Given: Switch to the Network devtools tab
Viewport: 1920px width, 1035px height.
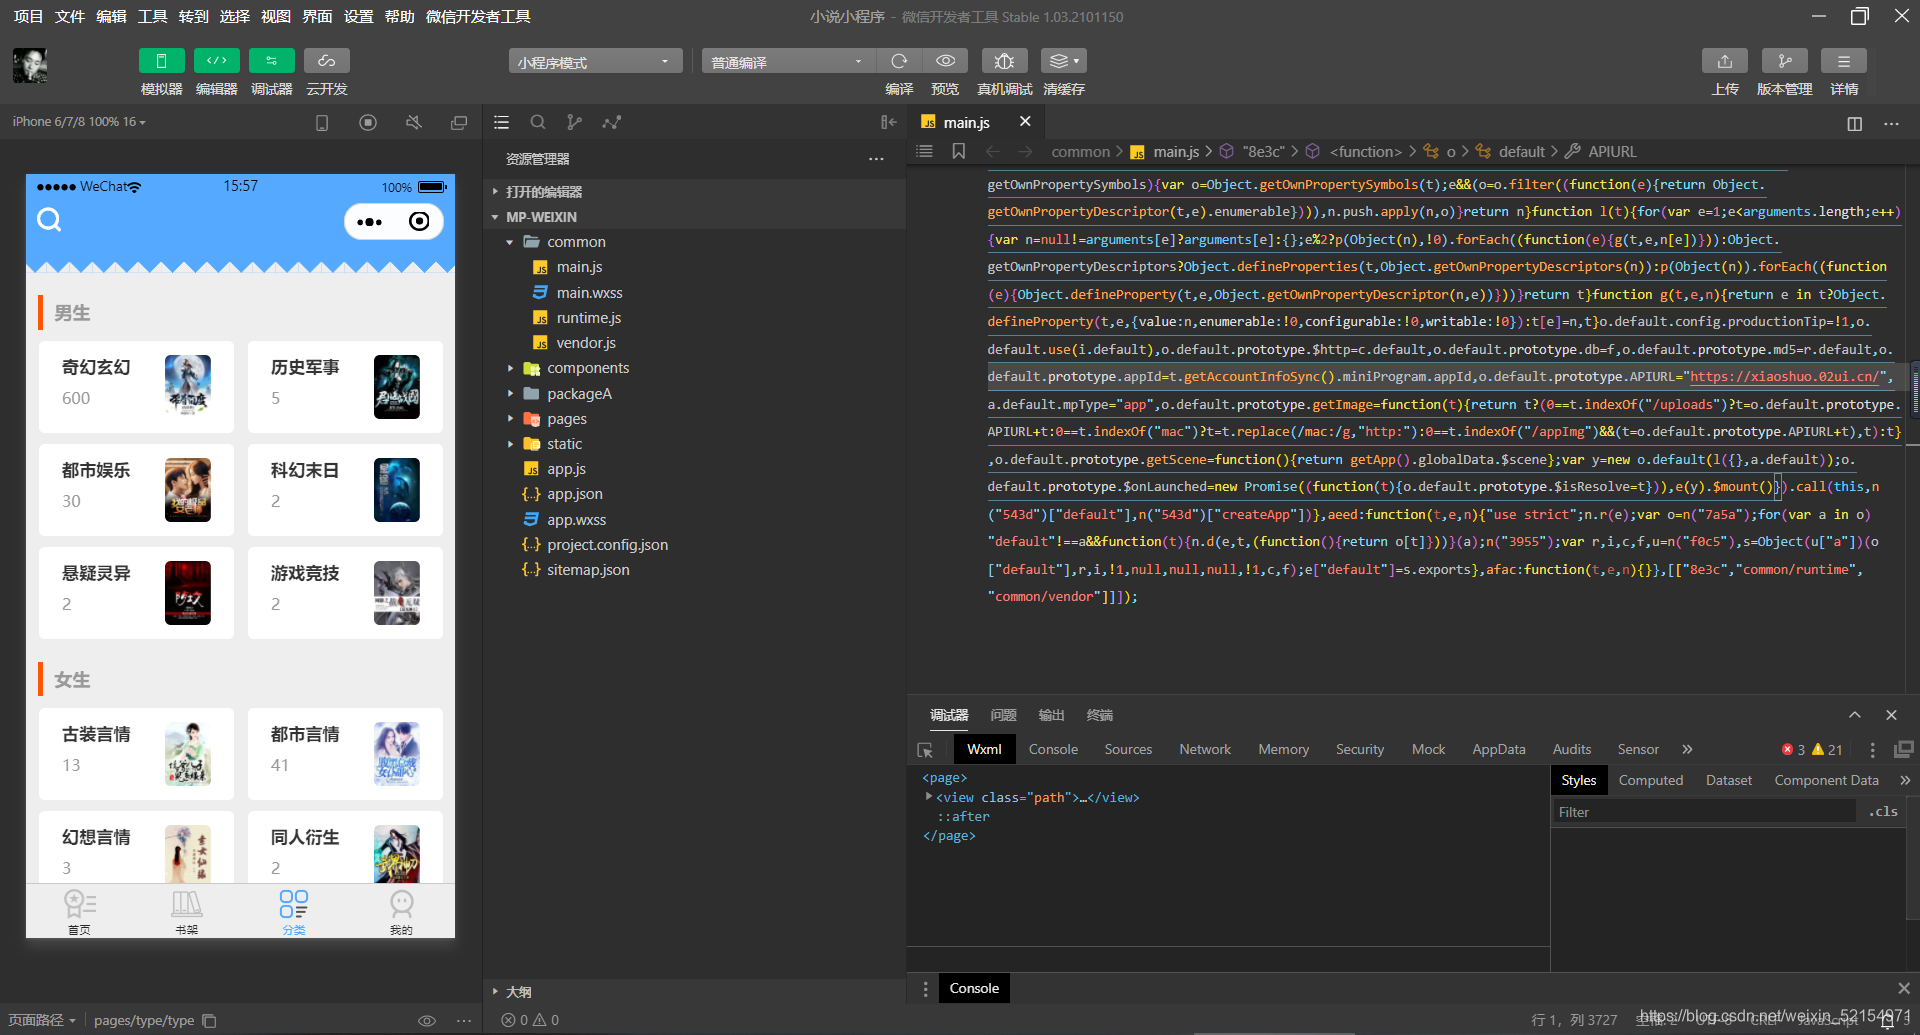Looking at the screenshot, I should [x=1205, y=749].
